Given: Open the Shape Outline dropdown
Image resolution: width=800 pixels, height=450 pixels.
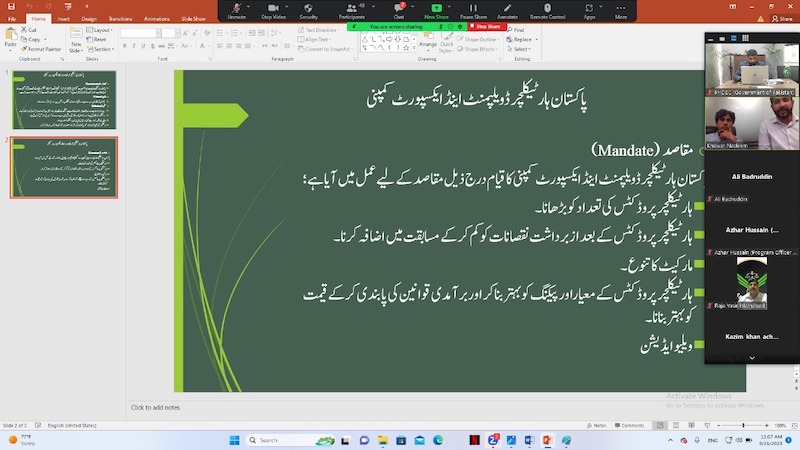Looking at the screenshot, I should [479, 39].
